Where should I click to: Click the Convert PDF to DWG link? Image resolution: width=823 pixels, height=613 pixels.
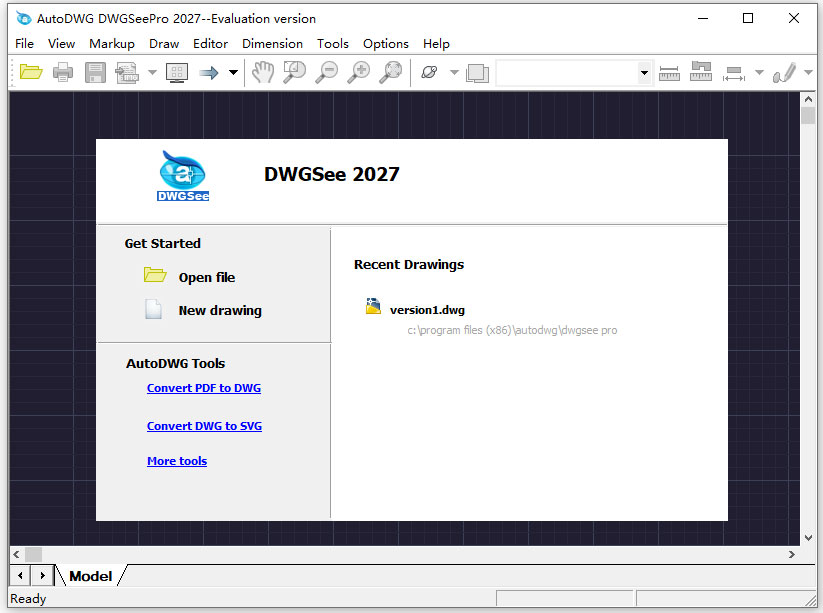coord(203,388)
